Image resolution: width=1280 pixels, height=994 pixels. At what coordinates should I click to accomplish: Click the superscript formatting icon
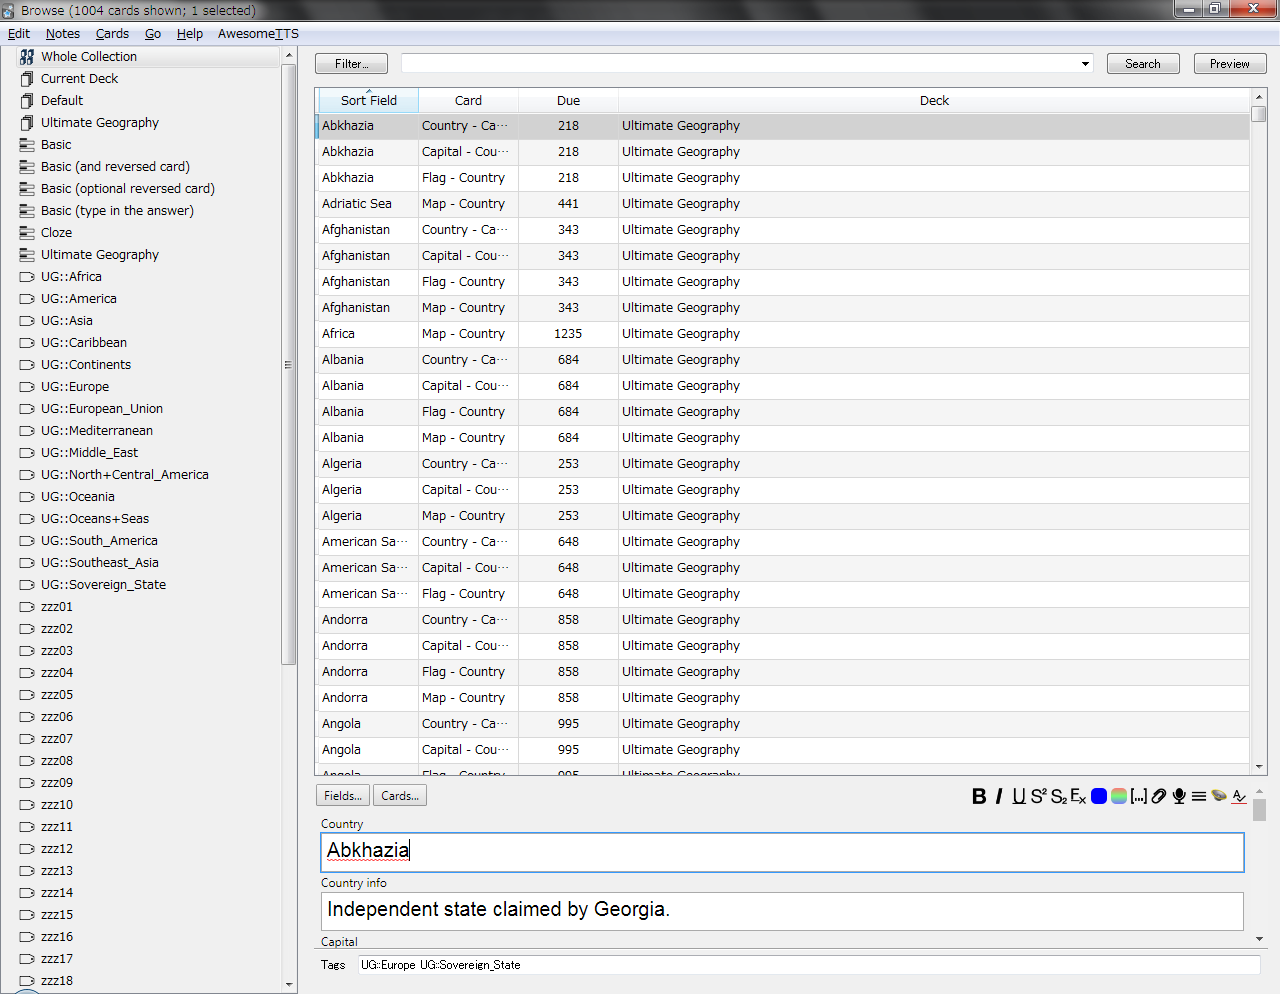click(x=1038, y=796)
